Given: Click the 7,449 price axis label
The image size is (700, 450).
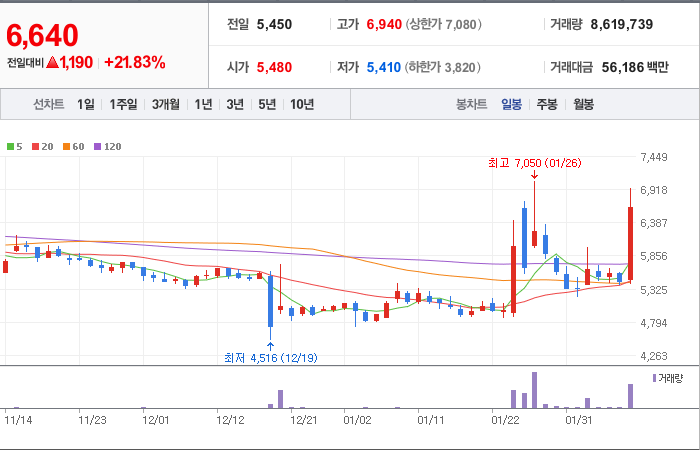Looking at the screenshot, I should click(x=654, y=157).
